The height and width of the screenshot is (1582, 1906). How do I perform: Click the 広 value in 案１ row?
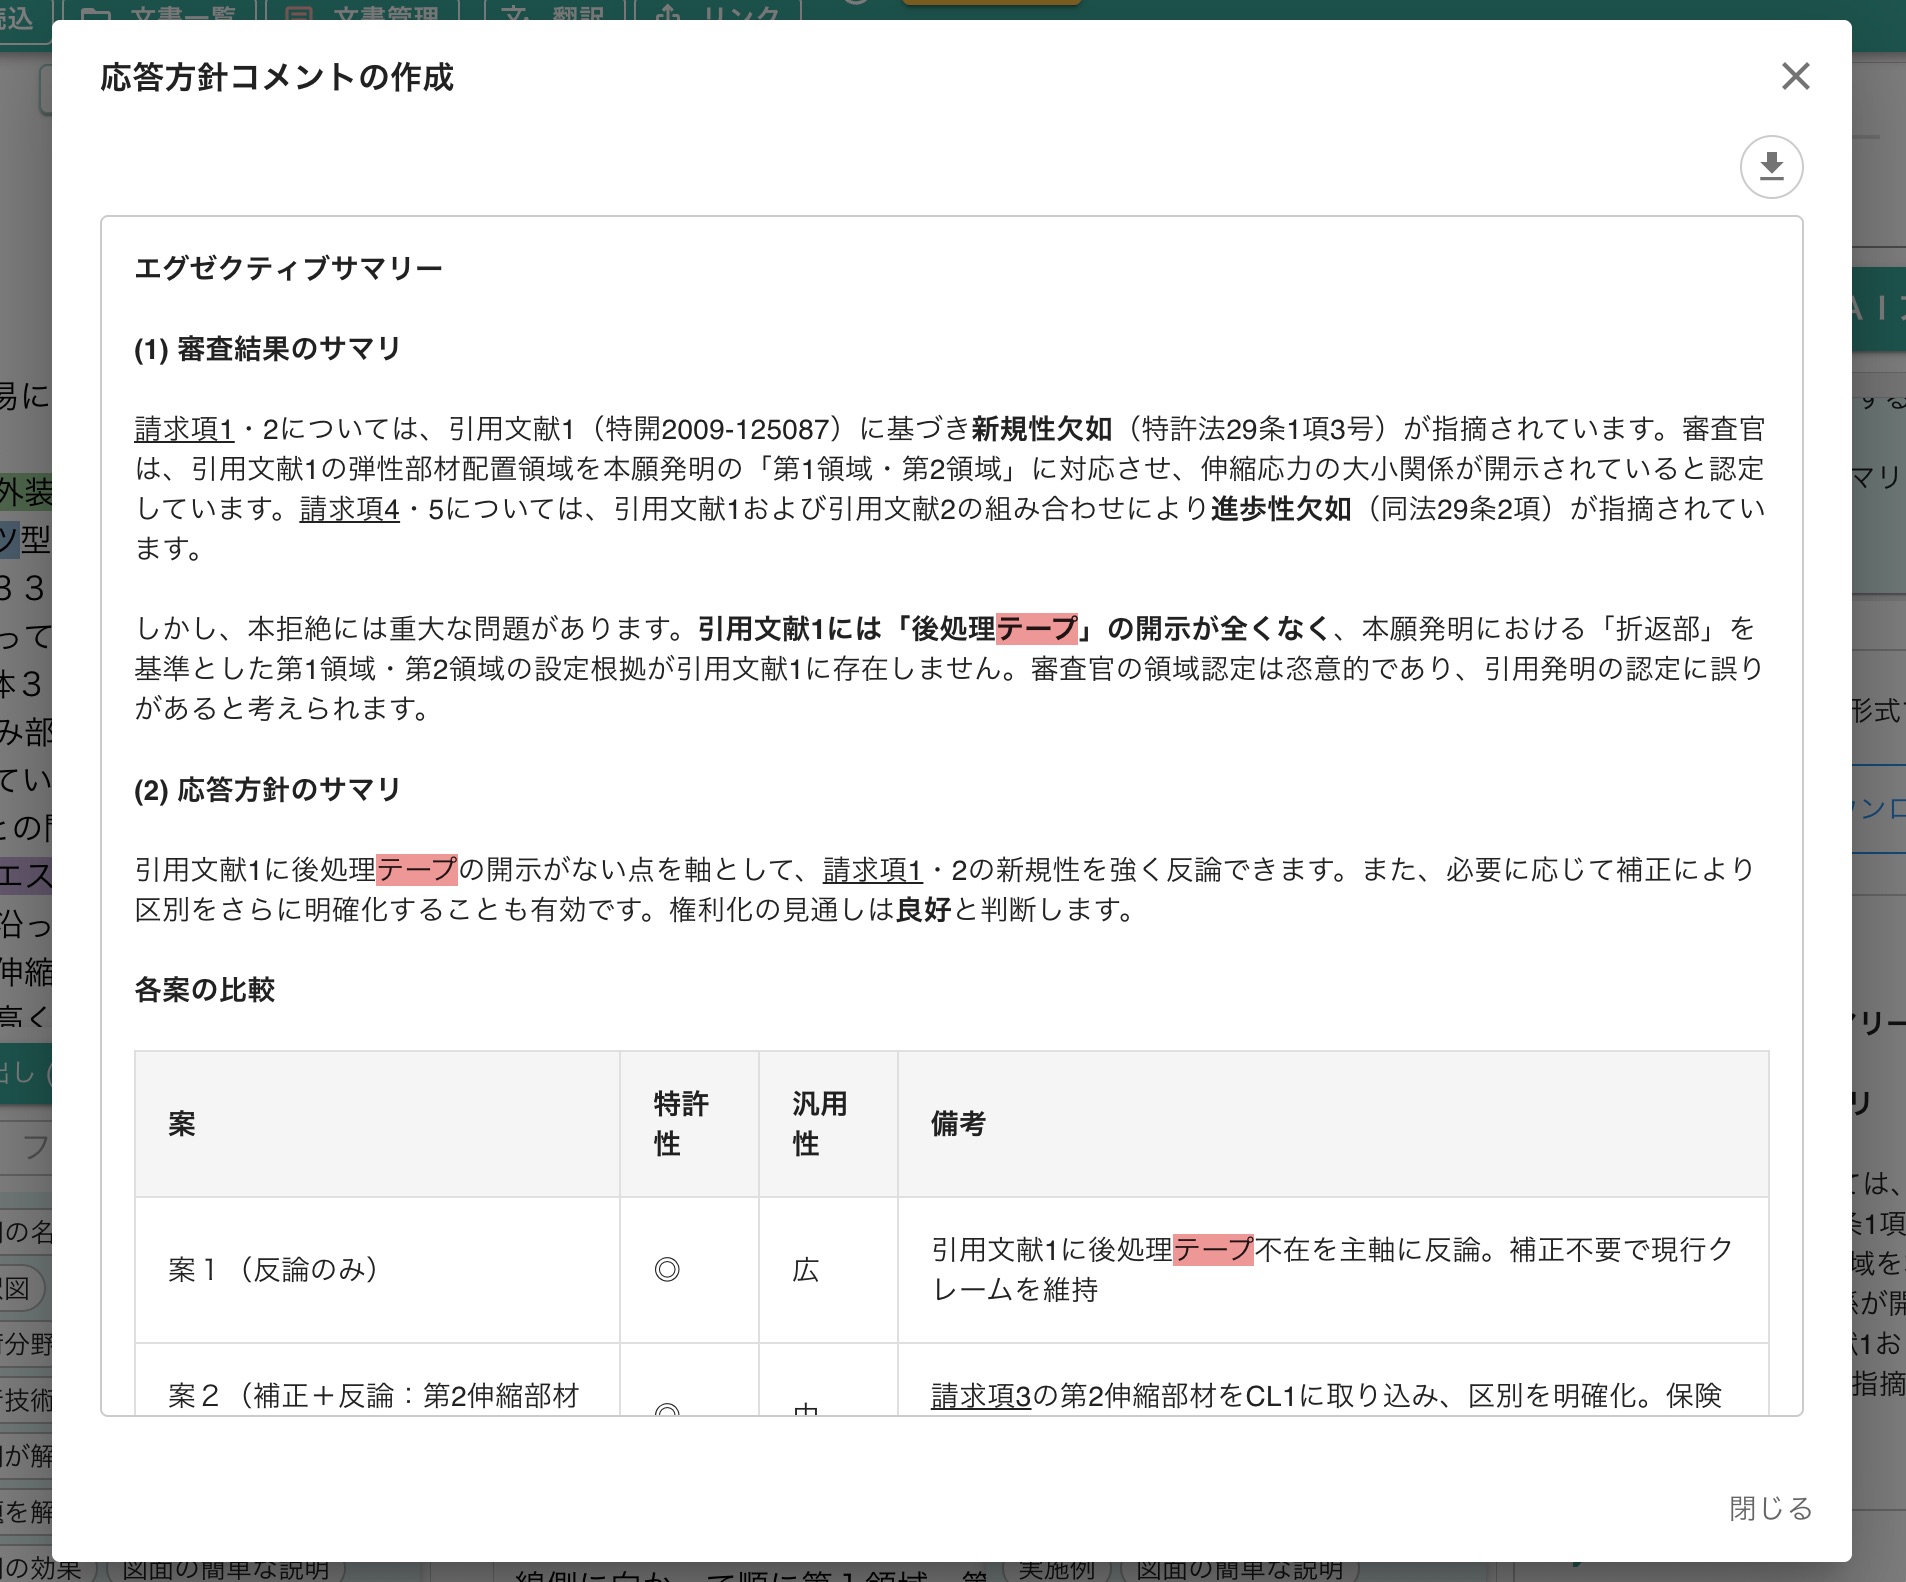(x=806, y=1270)
